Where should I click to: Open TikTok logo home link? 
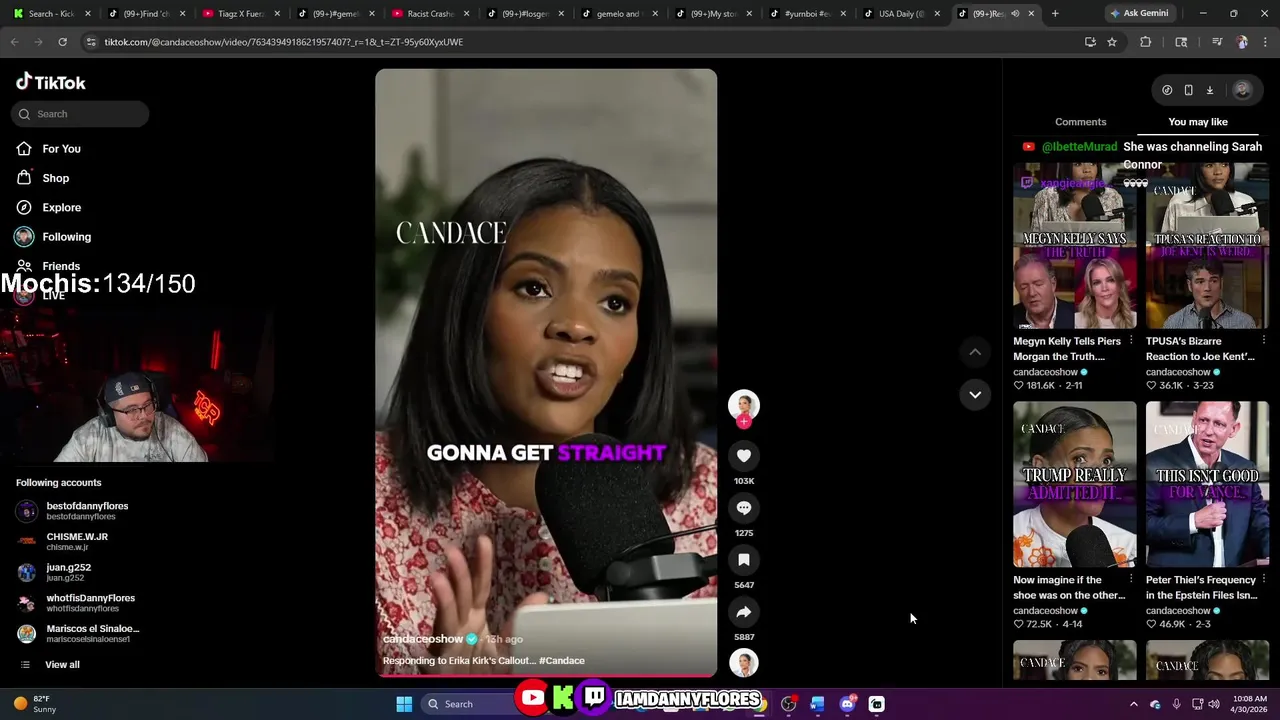point(51,82)
